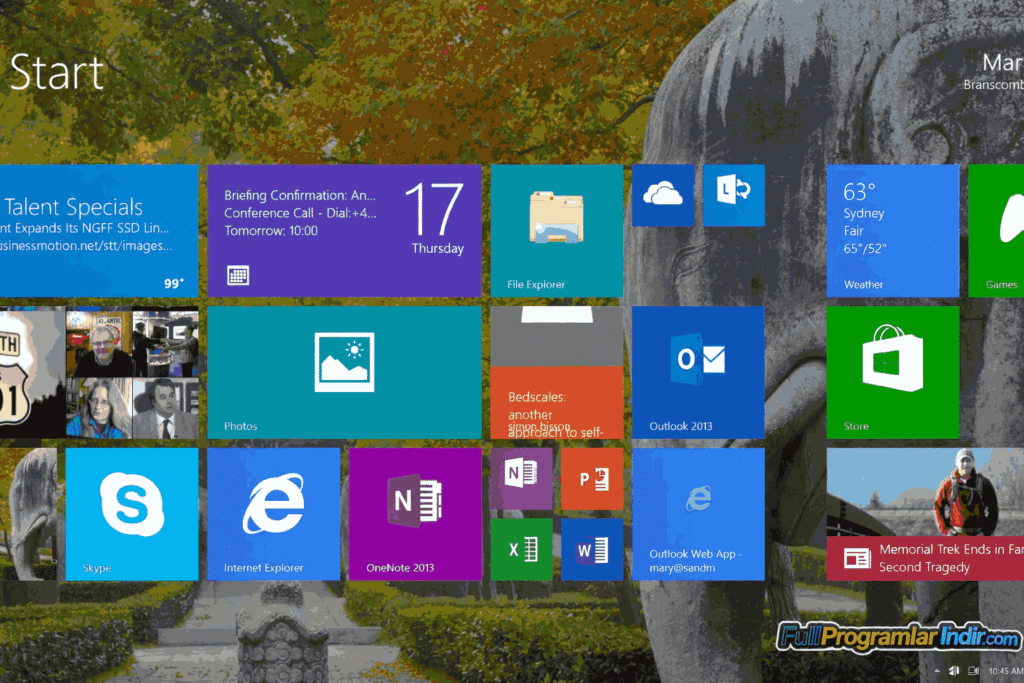
Task: Open the Photos app
Action: 344,371
